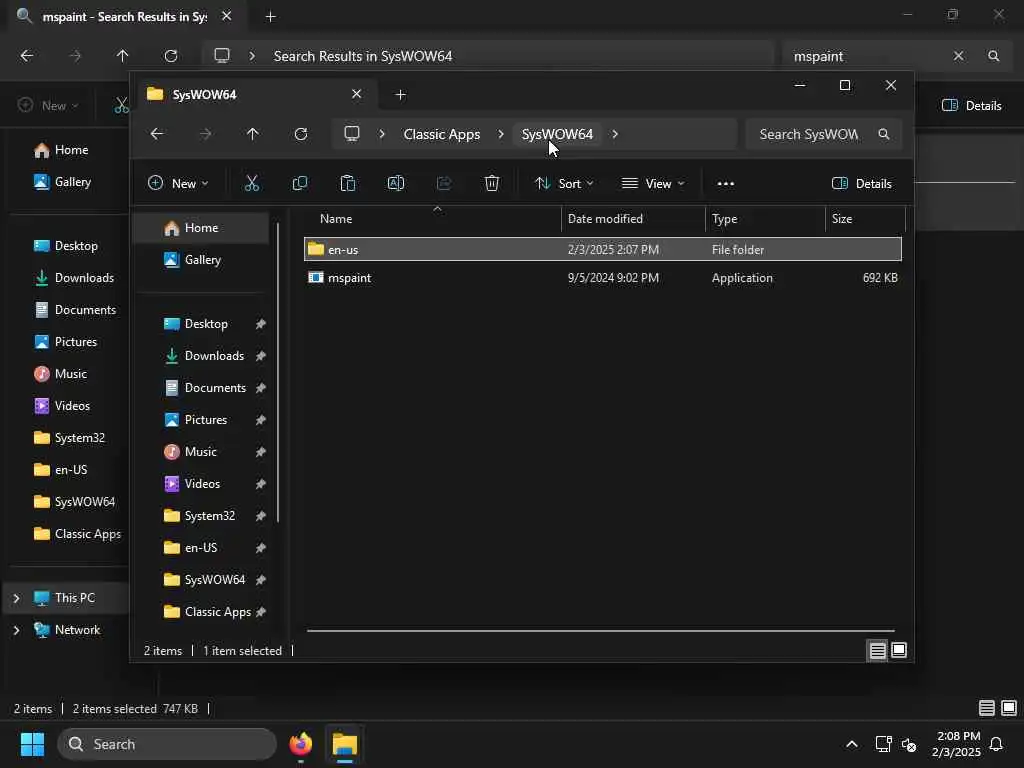The height and width of the screenshot is (768, 1024).
Task: Expand This PC in background window tree
Action: 16,598
